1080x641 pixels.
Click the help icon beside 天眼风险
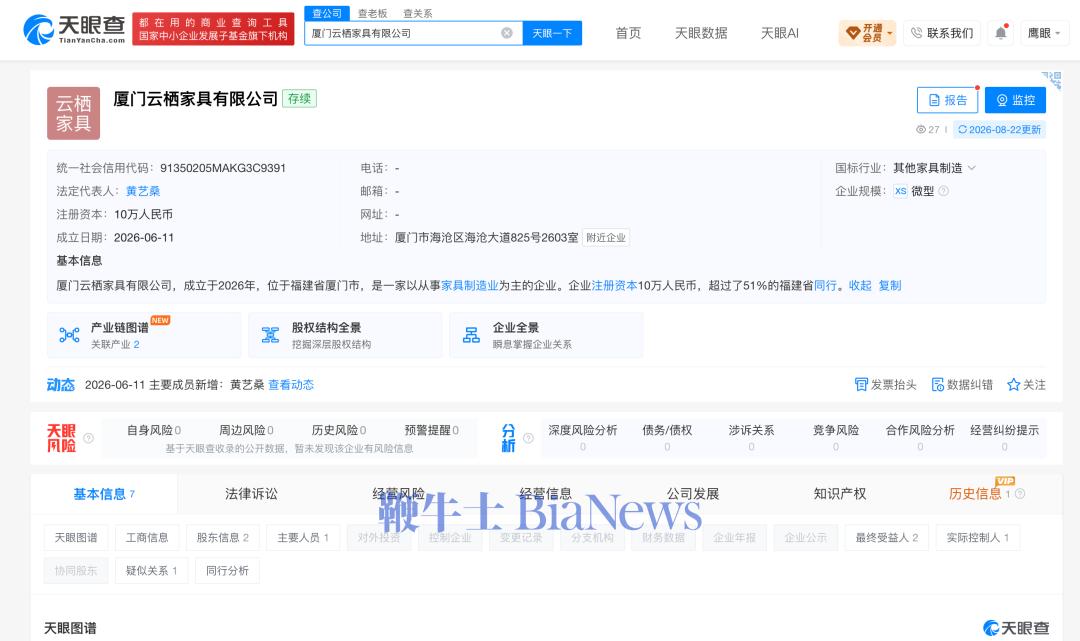coord(88,438)
